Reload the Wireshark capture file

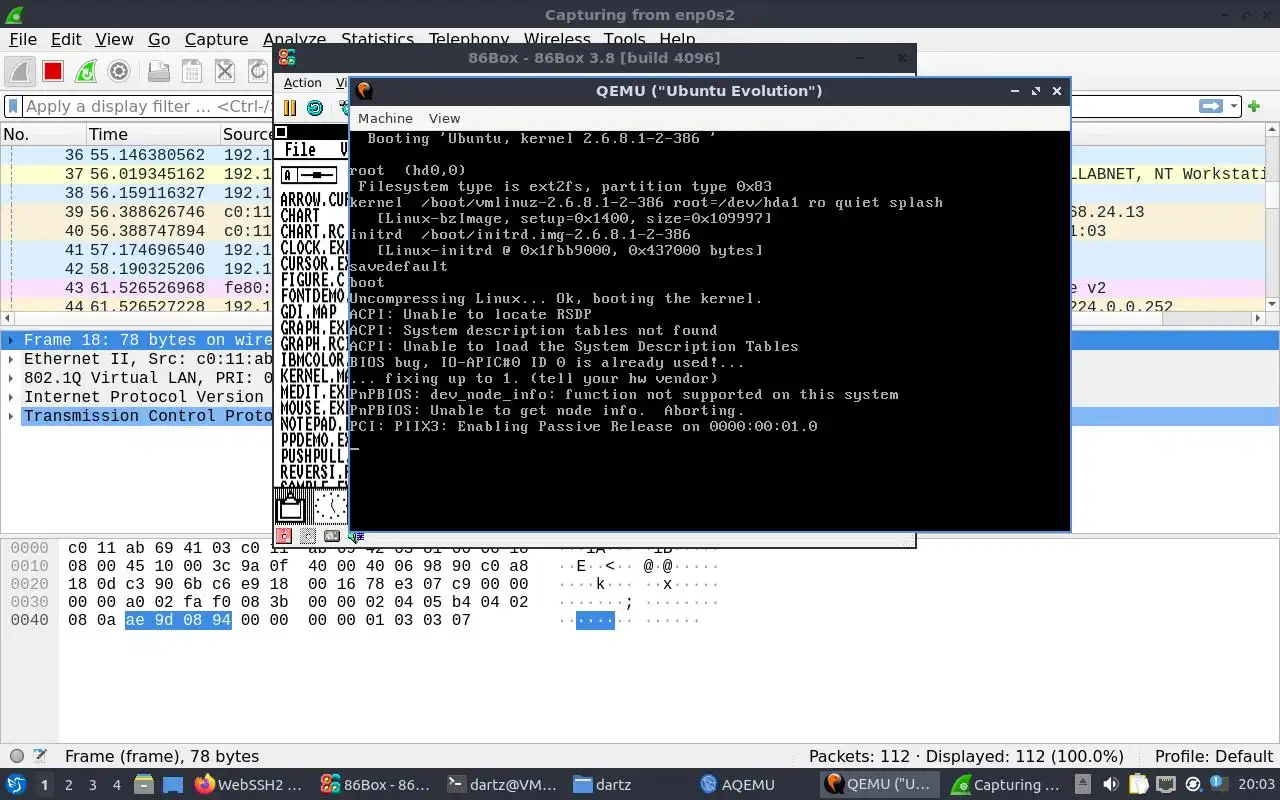point(258,71)
